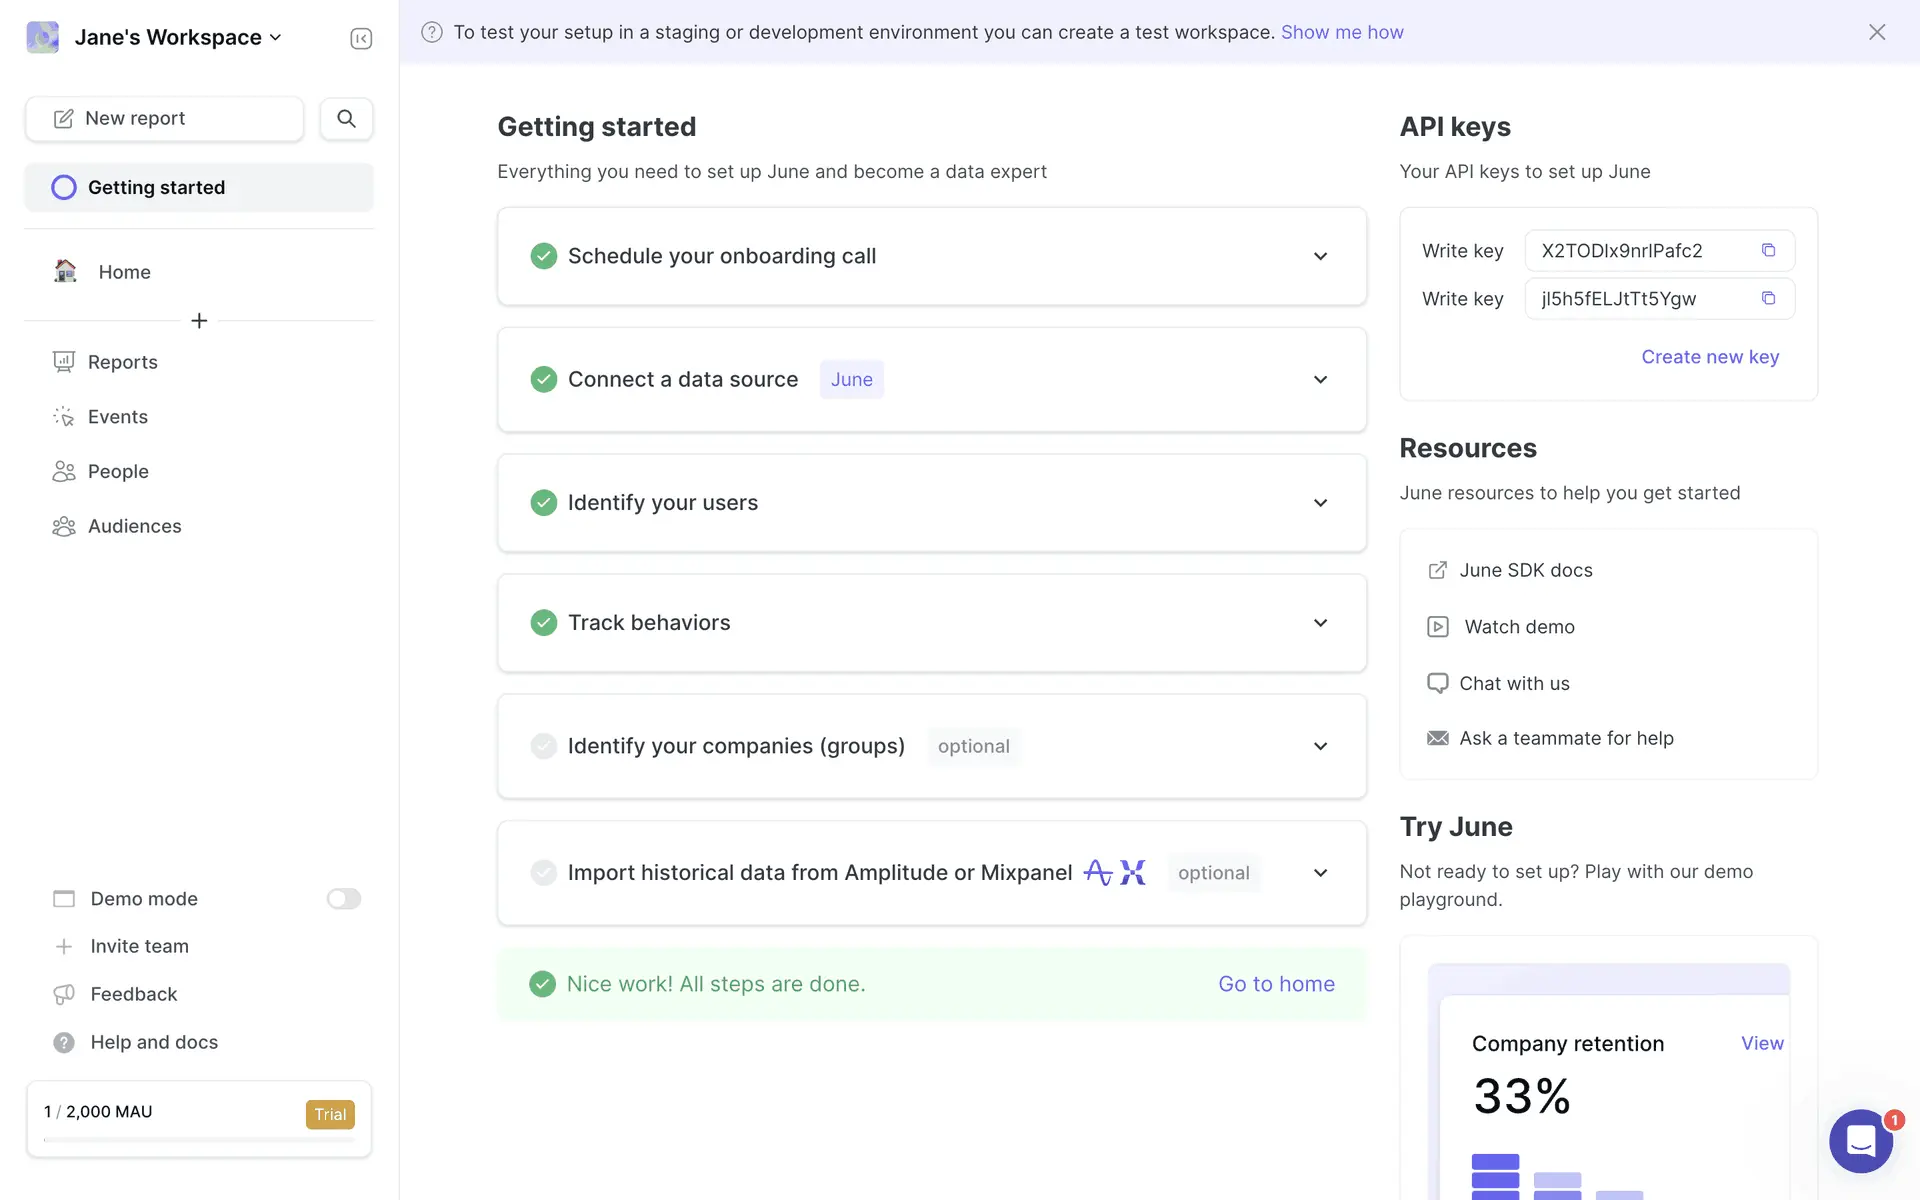This screenshot has height=1200, width=1920.
Task: Dismiss the test workspace banner
Action: tap(1877, 32)
